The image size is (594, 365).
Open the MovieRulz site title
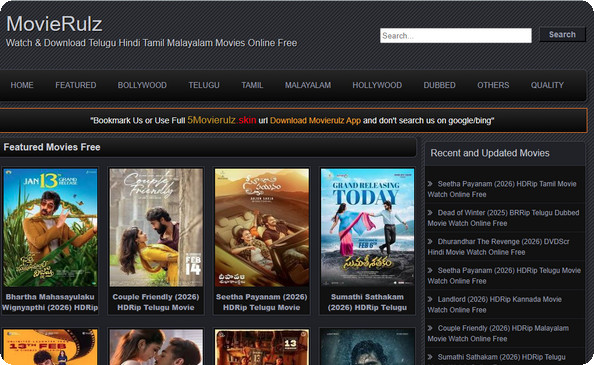(54, 24)
